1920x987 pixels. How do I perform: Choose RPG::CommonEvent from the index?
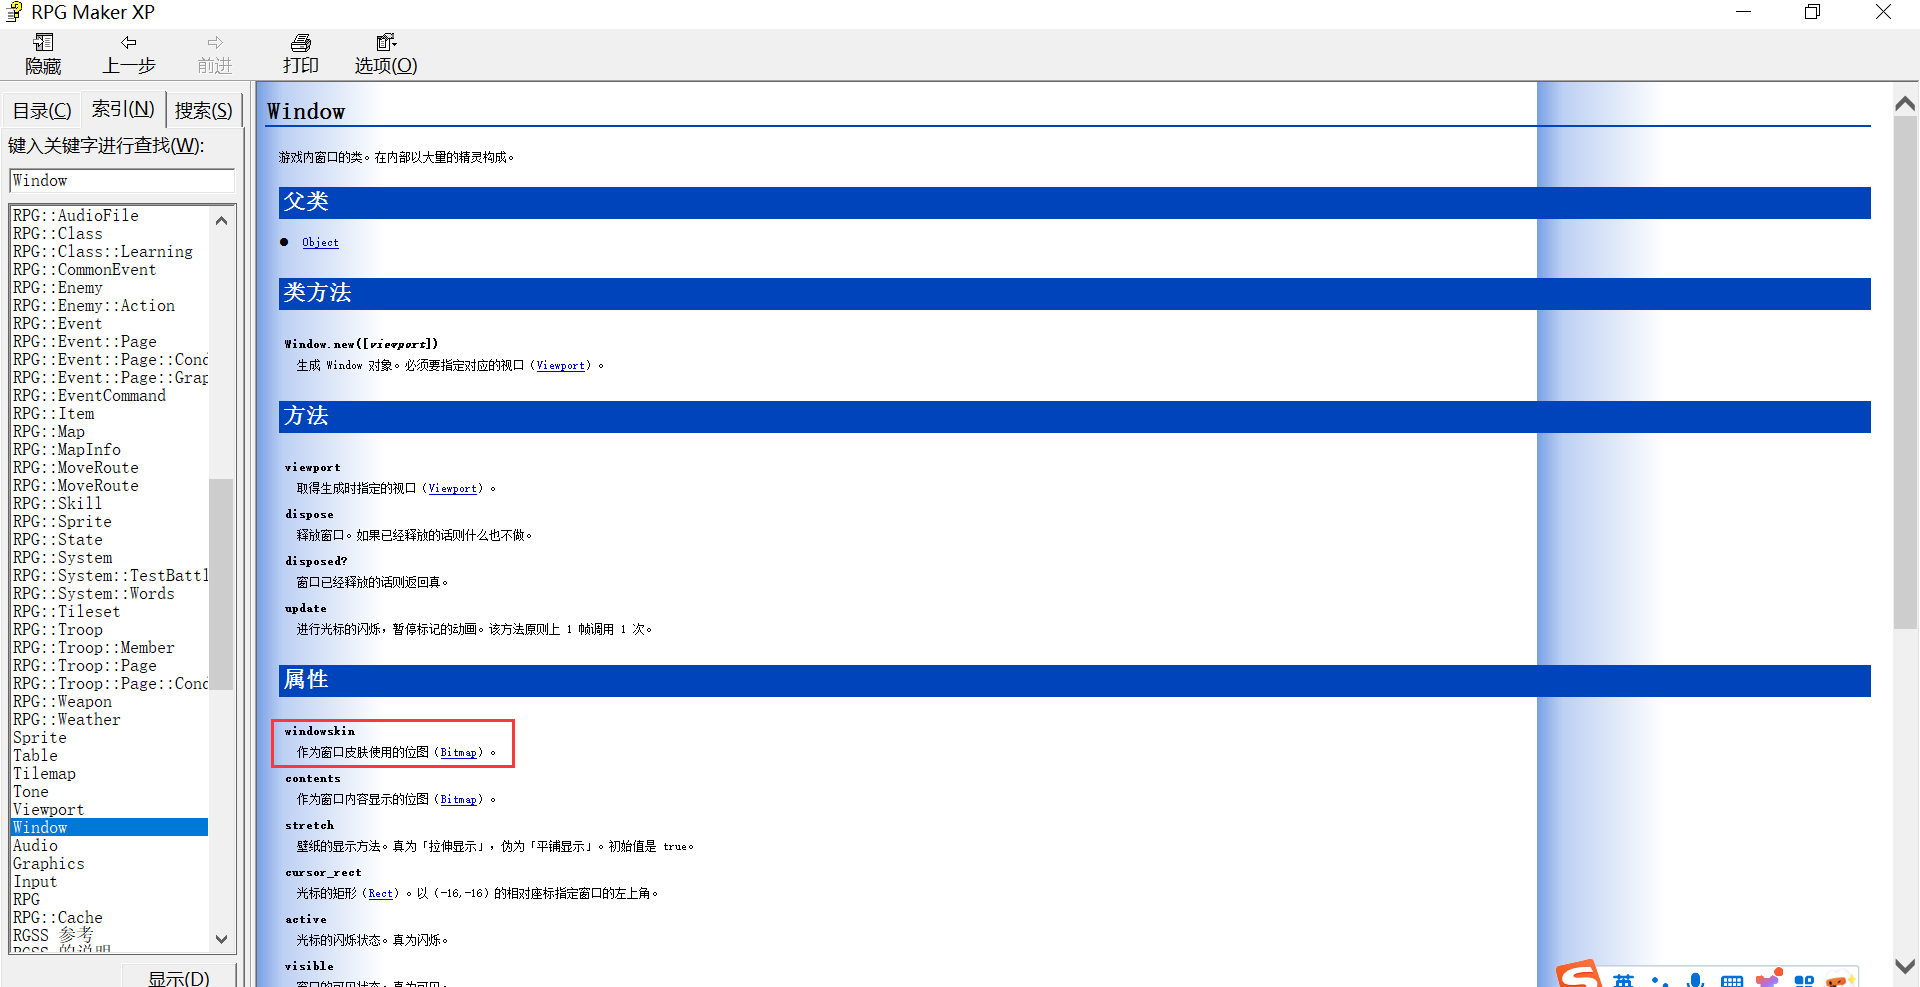pos(84,270)
